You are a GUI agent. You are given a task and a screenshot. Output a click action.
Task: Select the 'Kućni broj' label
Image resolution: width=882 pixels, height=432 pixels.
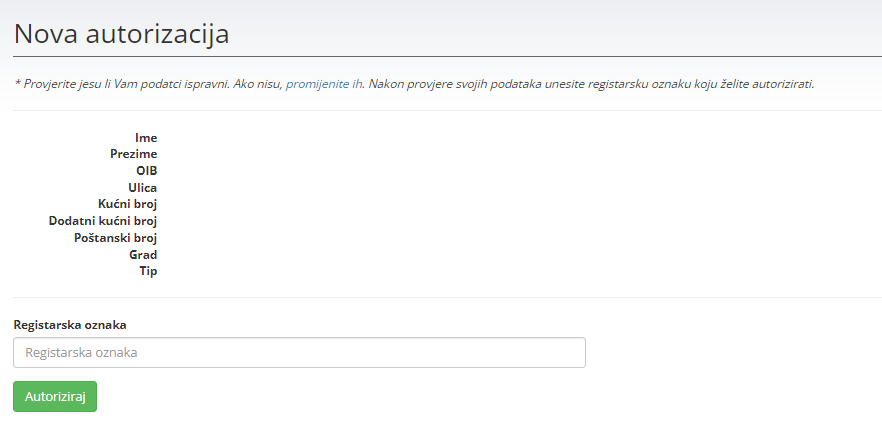pyautogui.click(x=128, y=204)
